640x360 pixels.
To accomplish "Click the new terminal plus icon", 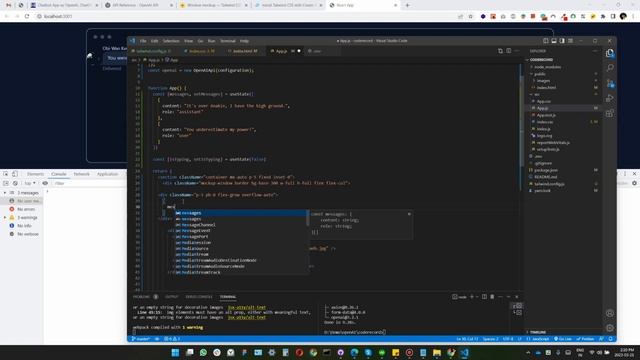I will [x=472, y=297].
